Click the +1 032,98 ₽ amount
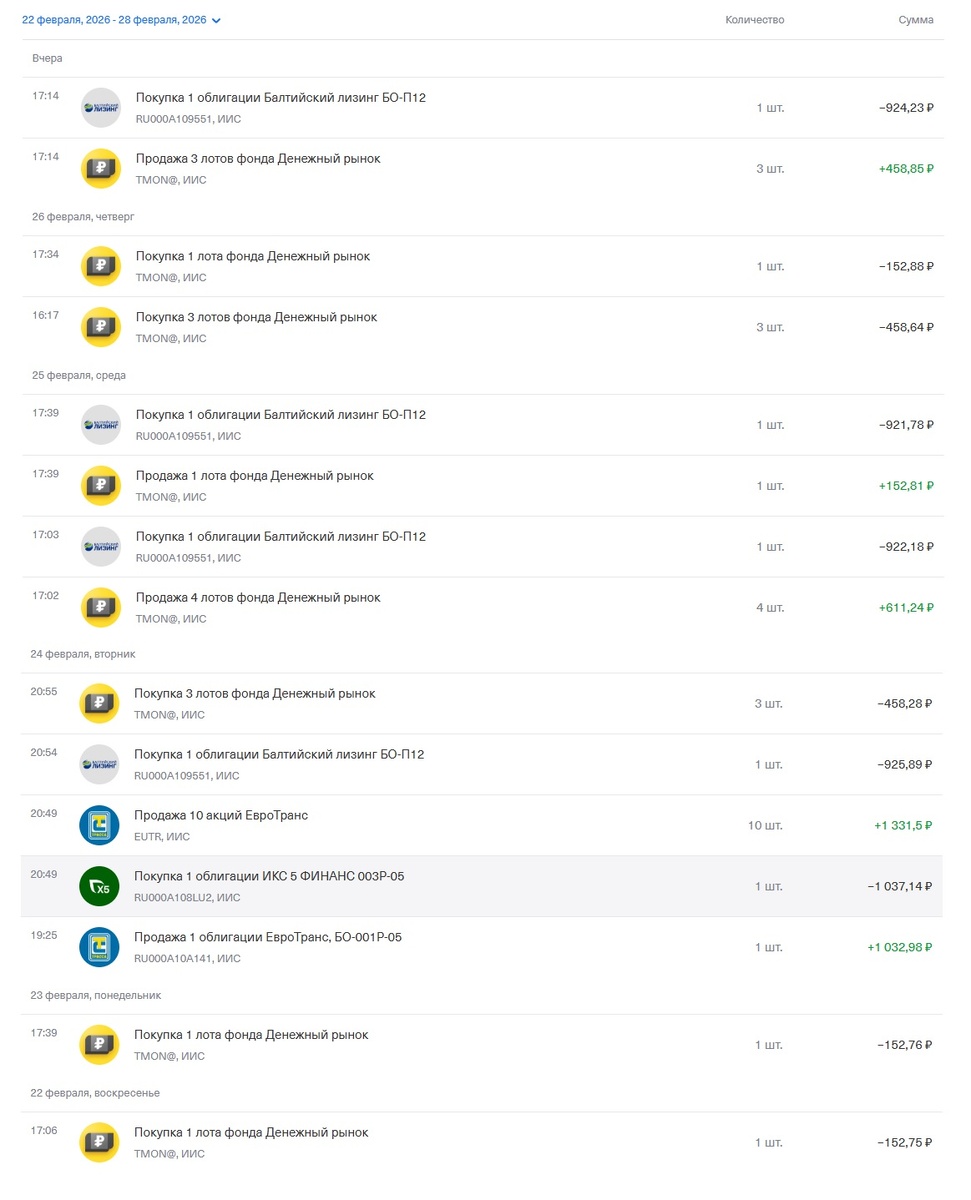This screenshot has height=1200, width=971. point(899,947)
